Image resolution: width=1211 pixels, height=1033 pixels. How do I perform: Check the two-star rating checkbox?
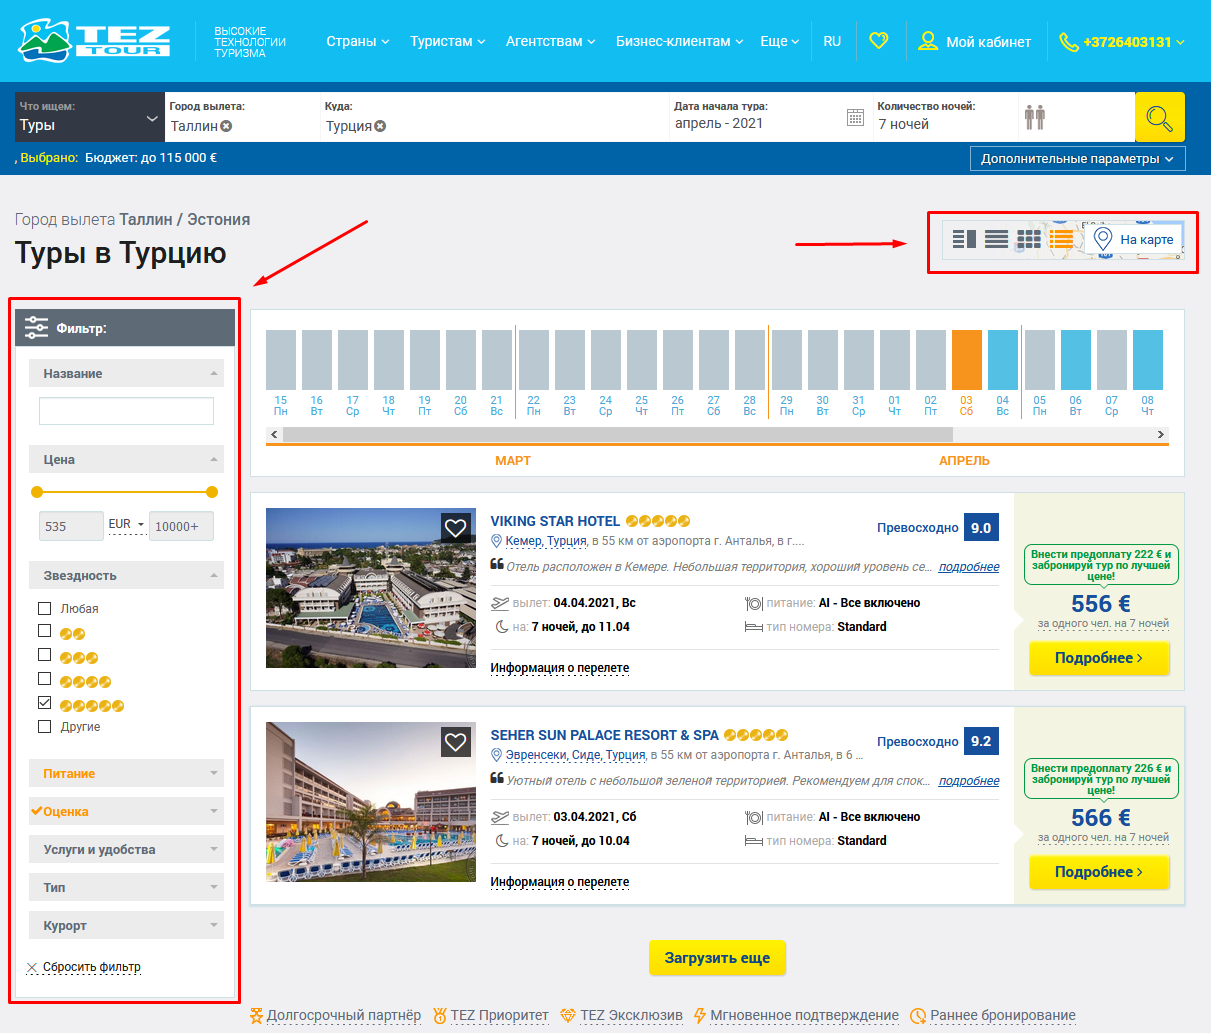point(44,630)
